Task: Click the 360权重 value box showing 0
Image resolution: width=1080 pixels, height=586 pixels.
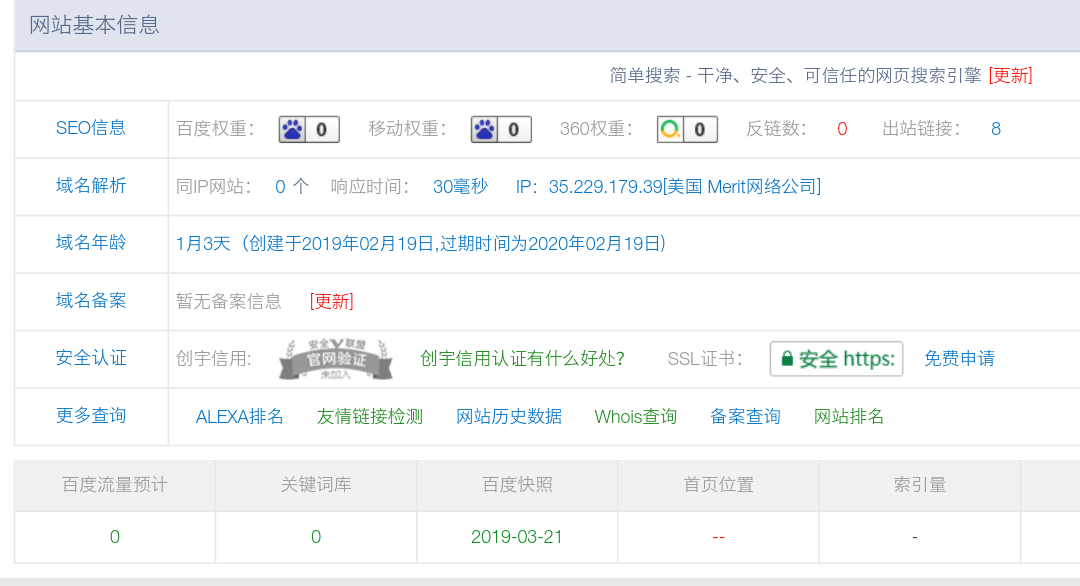Action: 700,129
